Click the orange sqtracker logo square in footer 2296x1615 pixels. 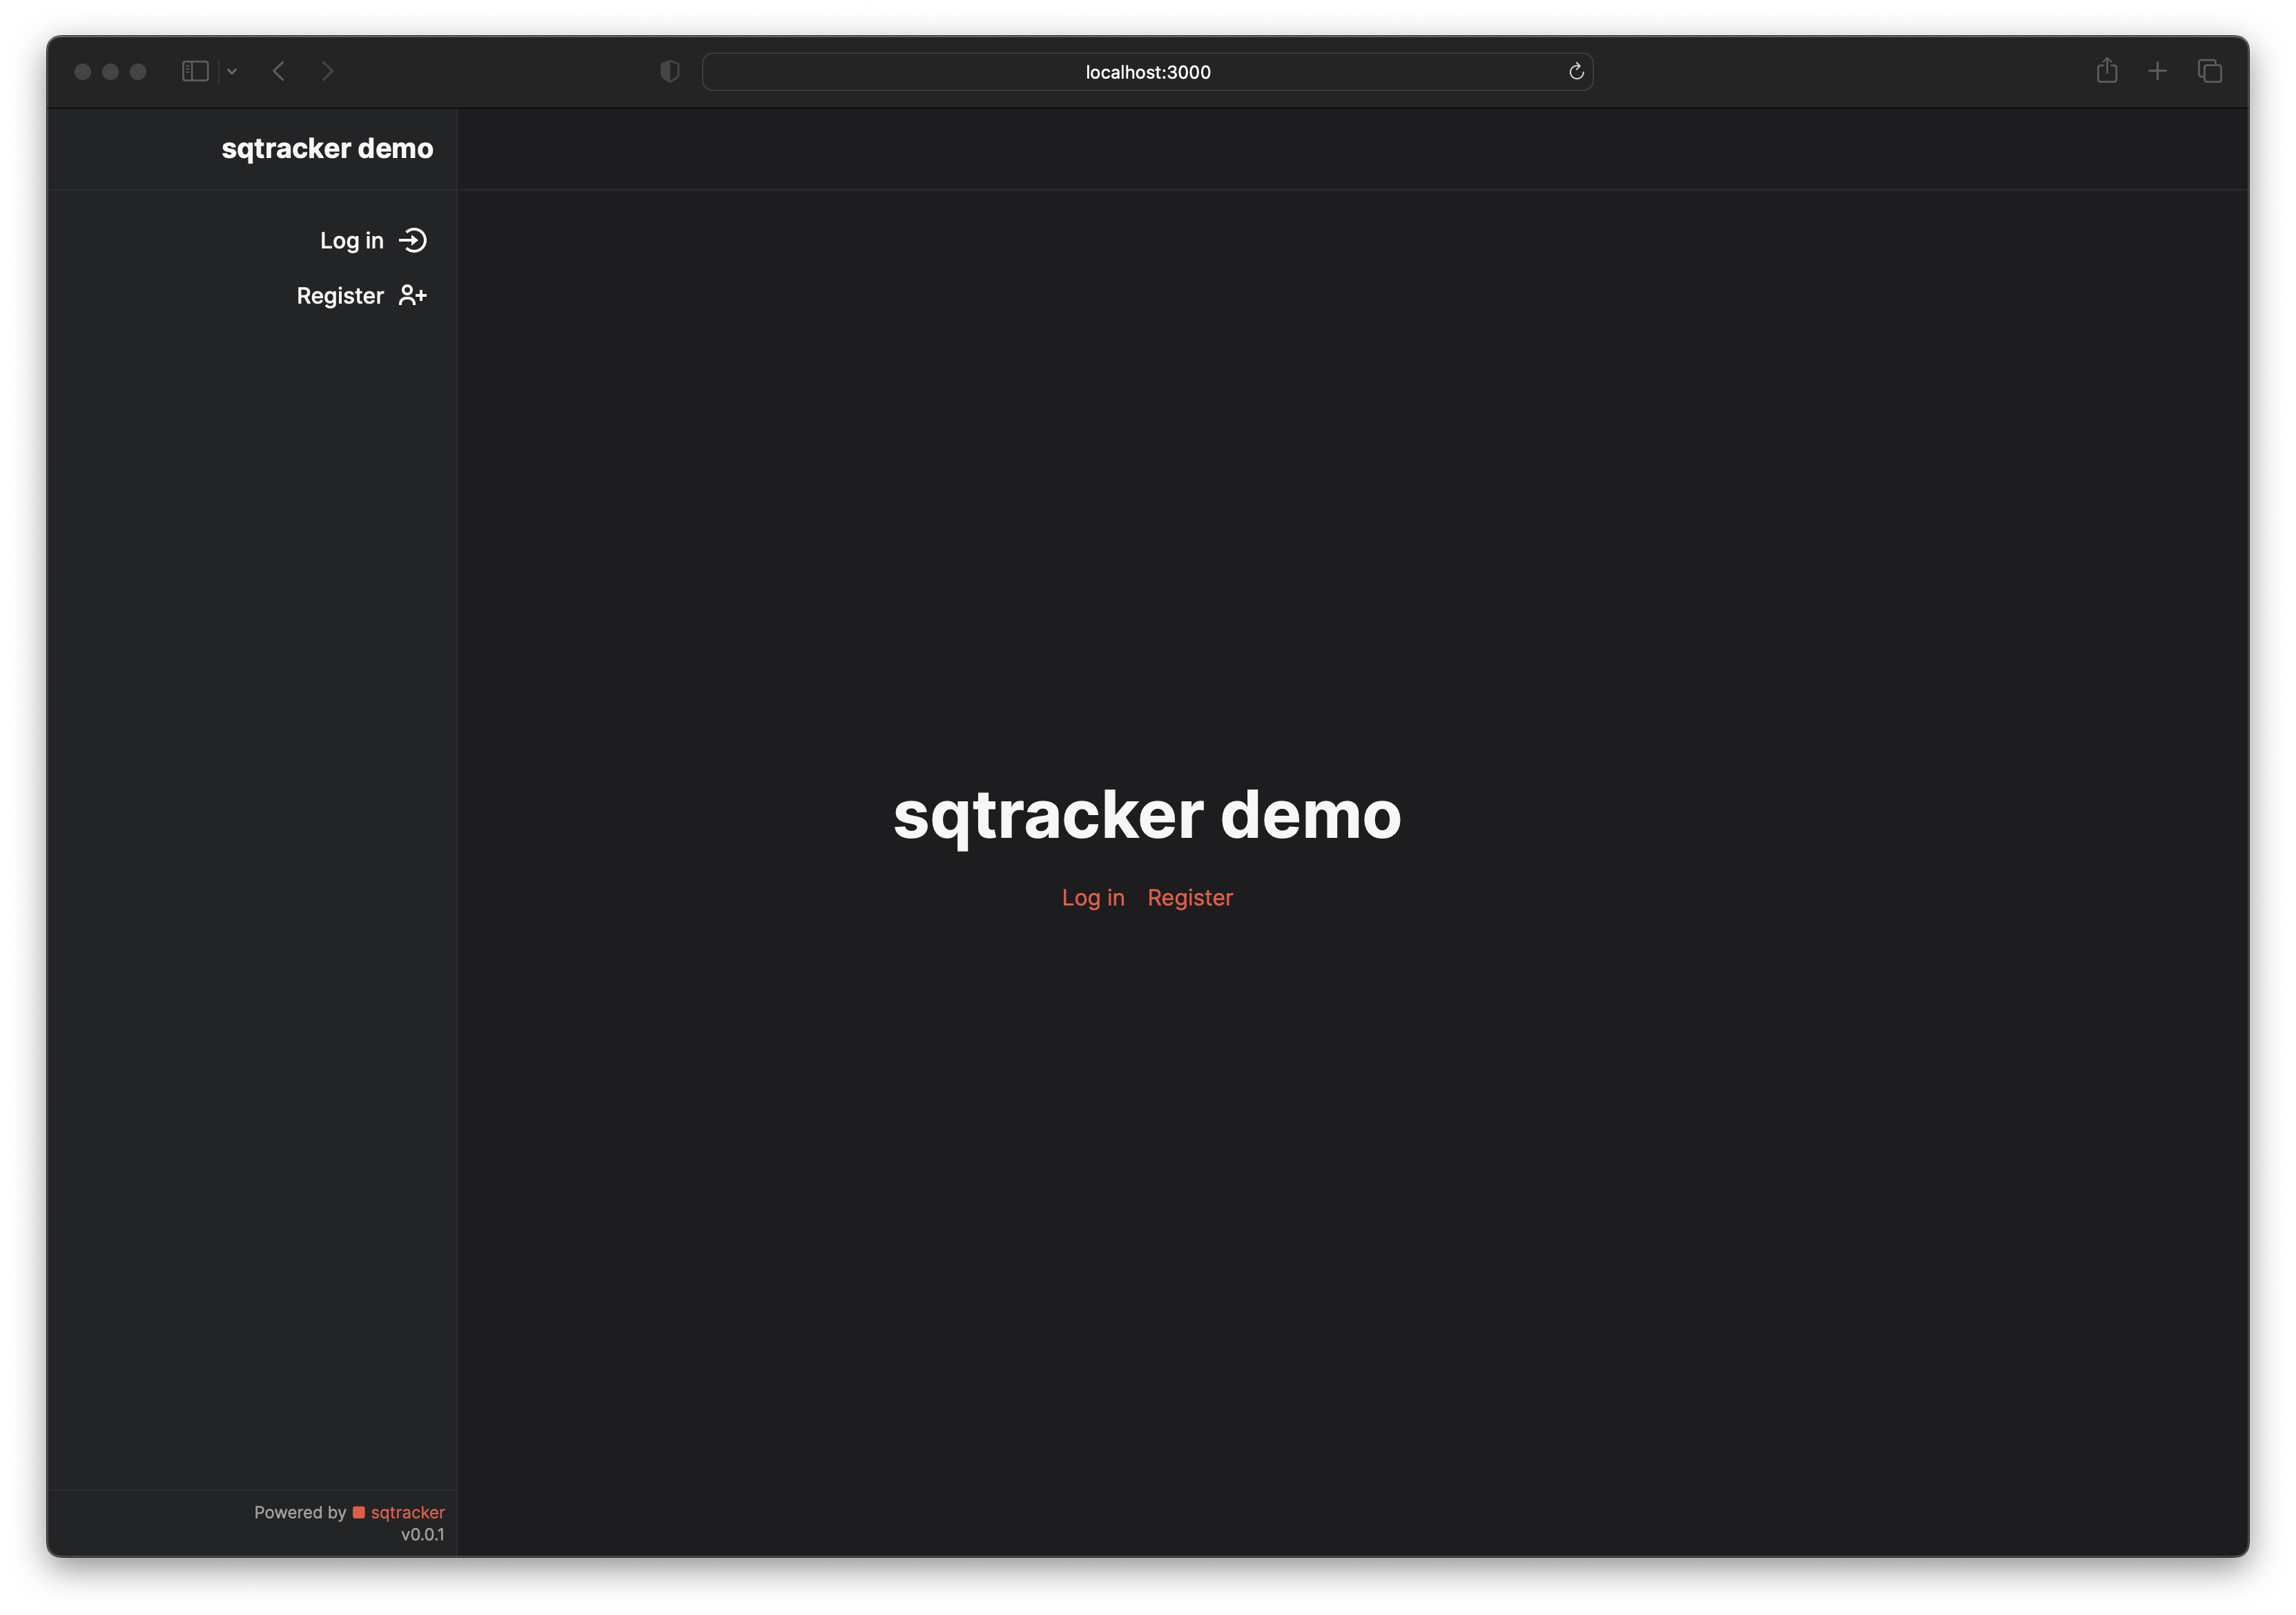[359, 1512]
